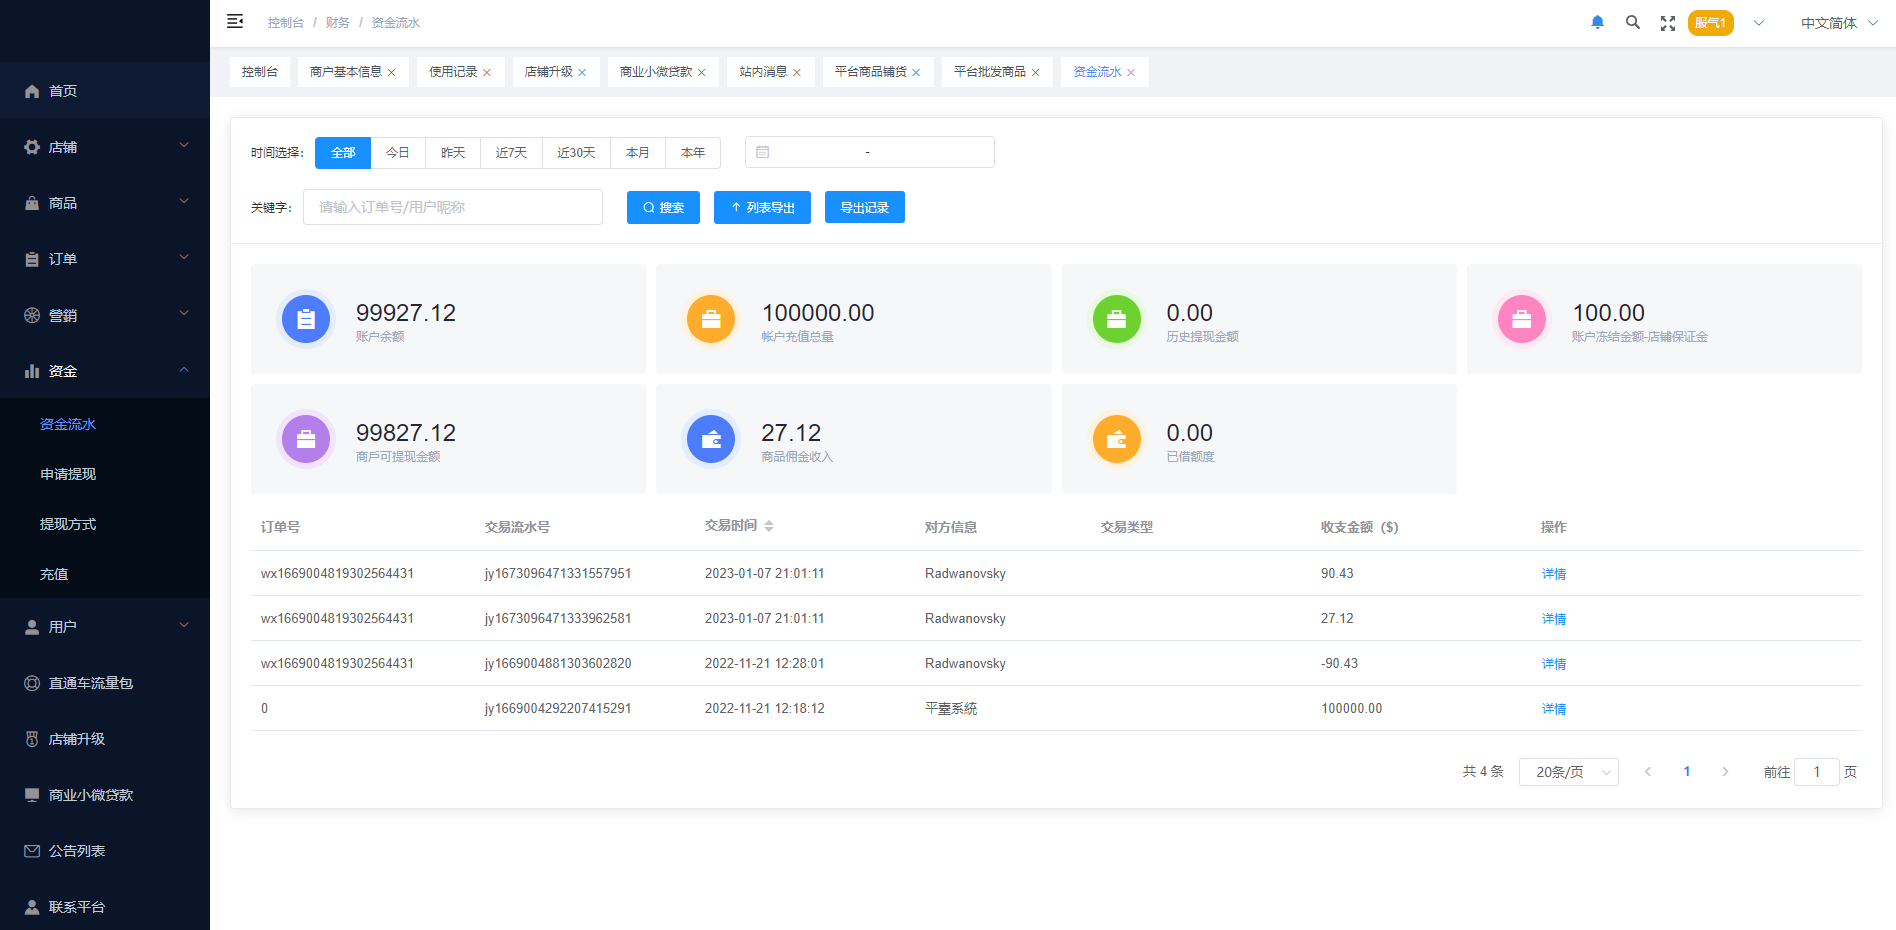Image resolution: width=1896 pixels, height=930 pixels.
Task: Click the notification bell icon
Action: 1597,22
